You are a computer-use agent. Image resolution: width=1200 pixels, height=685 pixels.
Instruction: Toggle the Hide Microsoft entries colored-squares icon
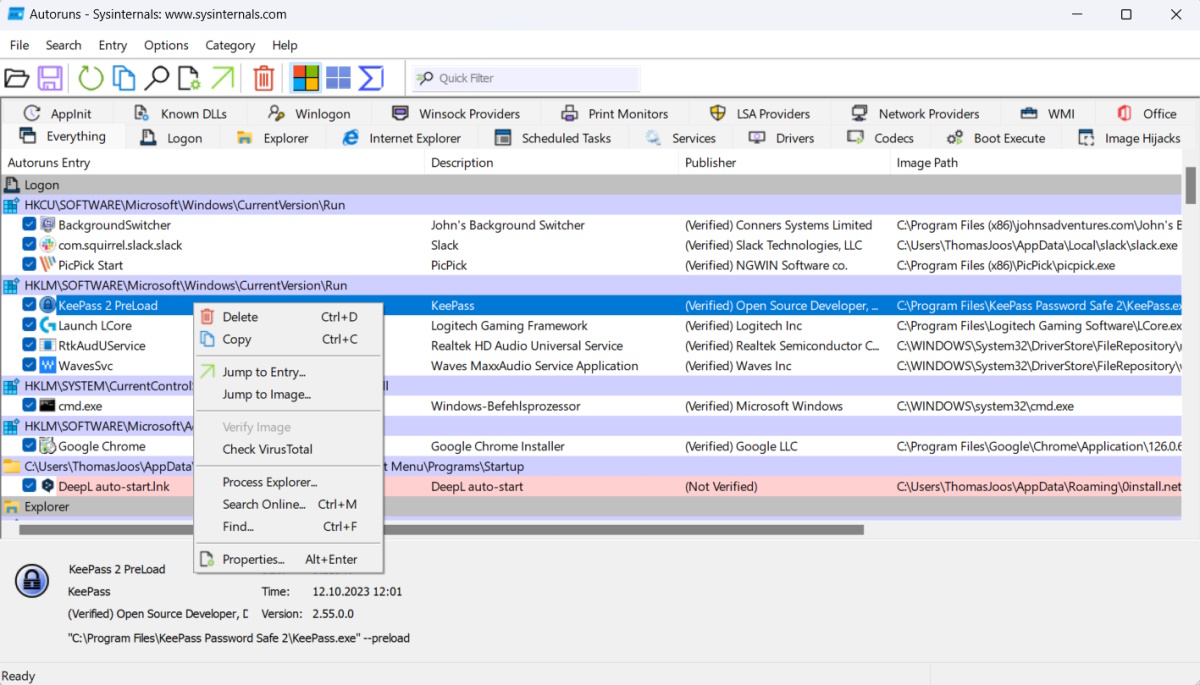pyautogui.click(x=305, y=78)
